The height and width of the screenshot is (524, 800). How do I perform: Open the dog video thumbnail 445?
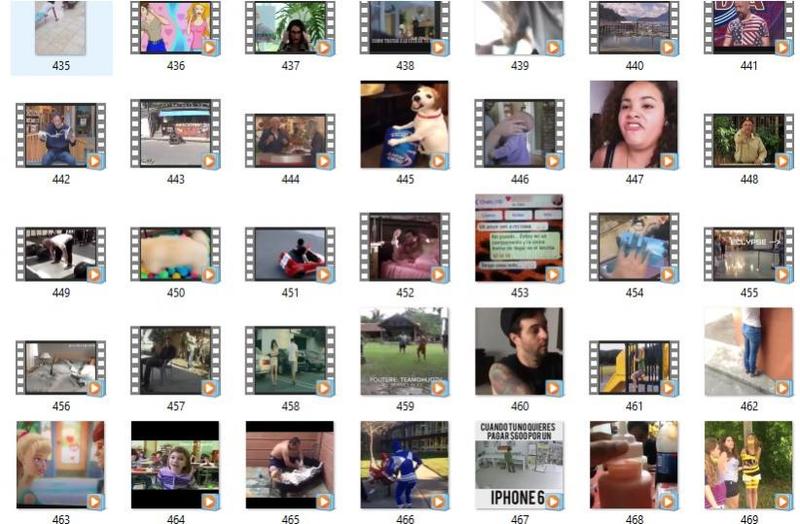click(x=405, y=124)
